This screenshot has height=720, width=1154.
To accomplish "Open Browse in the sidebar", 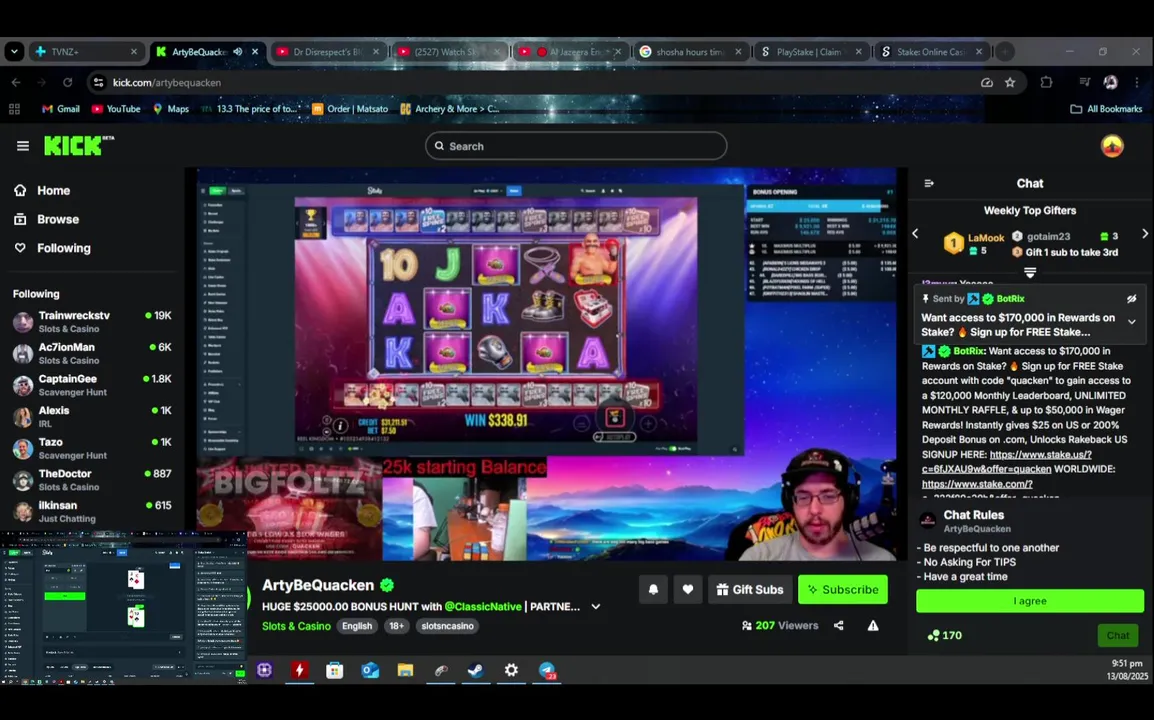I will [x=46, y=219].
